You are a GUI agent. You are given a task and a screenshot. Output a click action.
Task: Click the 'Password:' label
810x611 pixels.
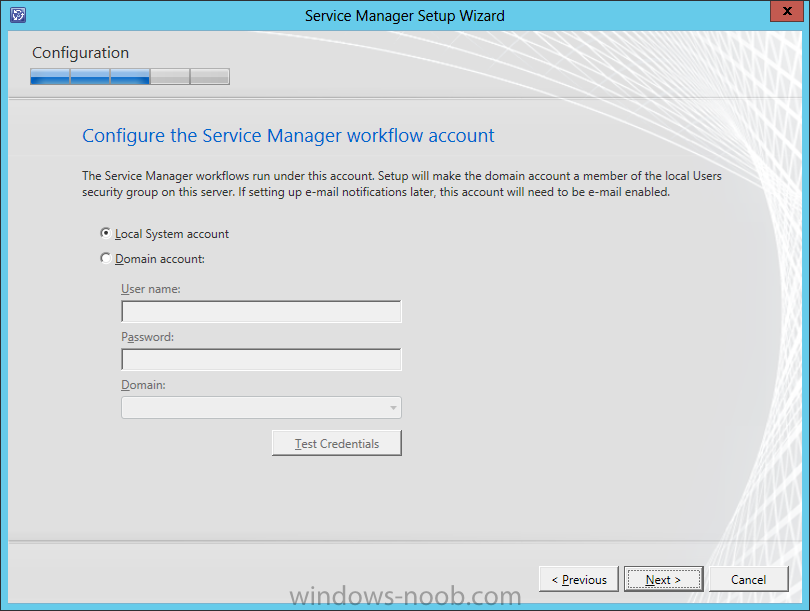point(148,337)
